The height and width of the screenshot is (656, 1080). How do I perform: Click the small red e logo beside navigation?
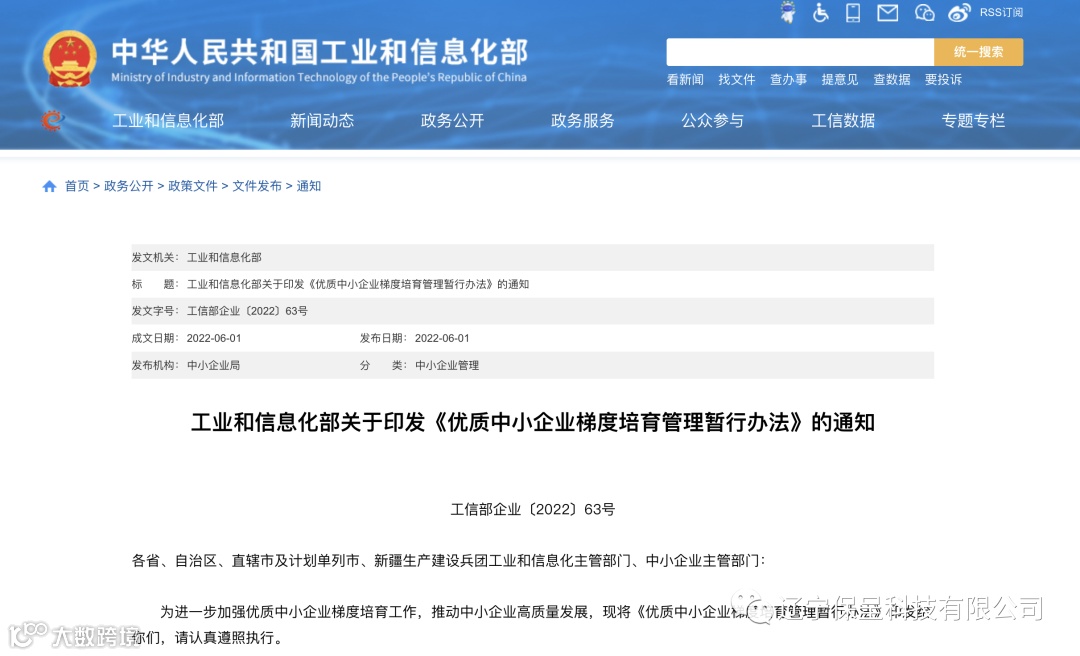pos(52,121)
